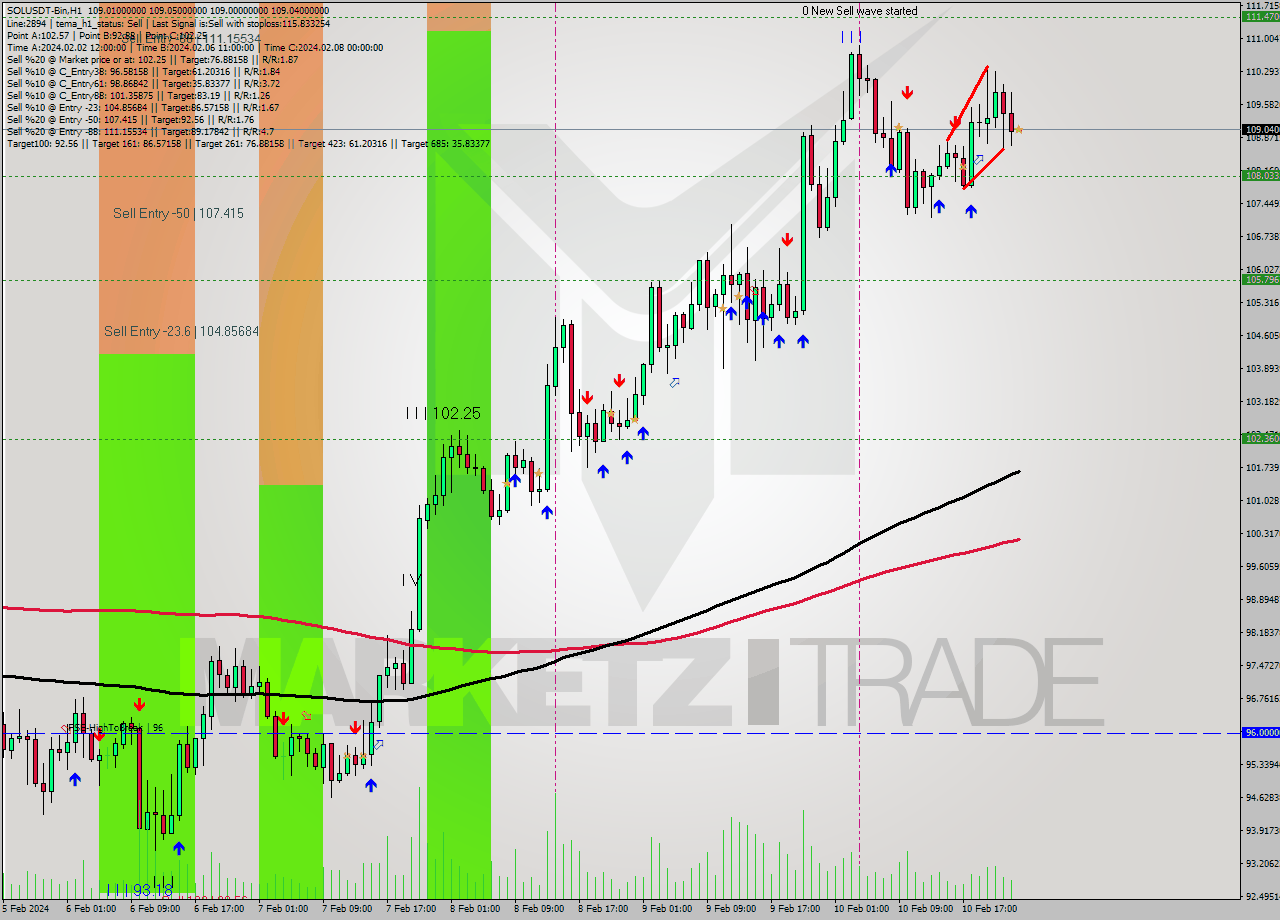Select the 'Sell %20 @ Entry -88: 111.15534' line
The image size is (1280, 920).
(140, 132)
